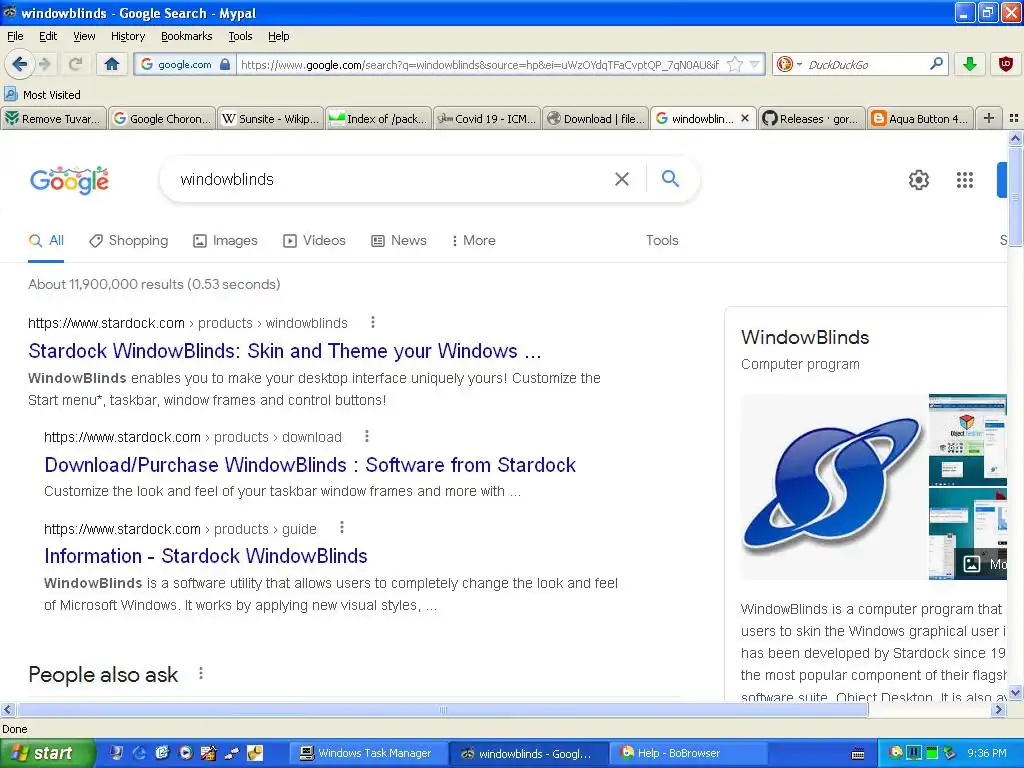Click the horizontal scrollbar right arrow

pyautogui.click(x=998, y=709)
